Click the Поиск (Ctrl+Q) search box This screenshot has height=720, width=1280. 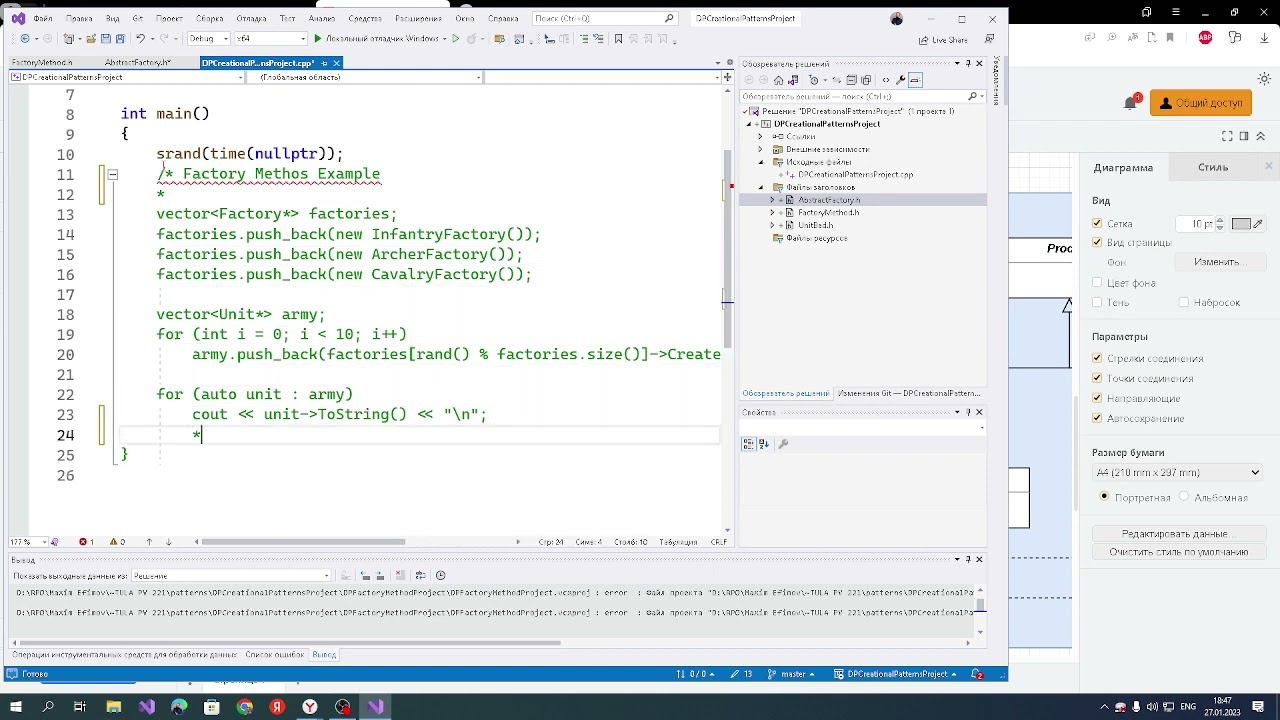click(604, 18)
